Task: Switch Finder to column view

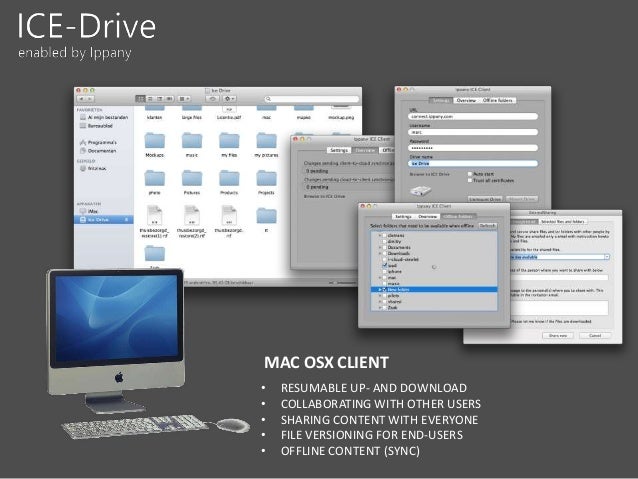Action: click(x=160, y=99)
